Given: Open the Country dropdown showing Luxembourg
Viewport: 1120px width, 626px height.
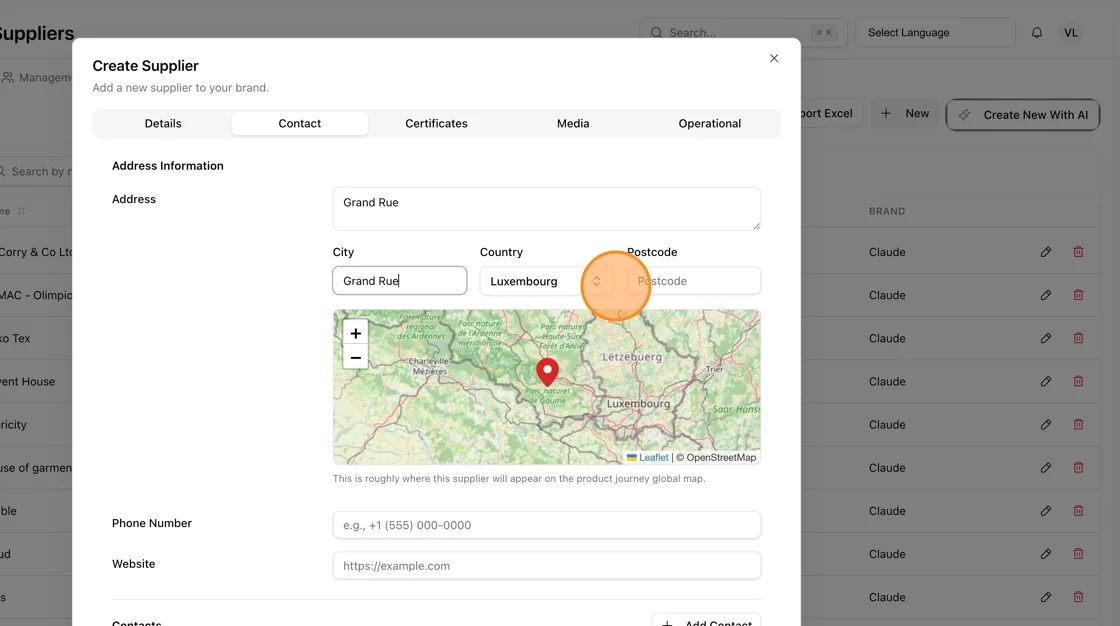Looking at the screenshot, I should coord(546,281).
